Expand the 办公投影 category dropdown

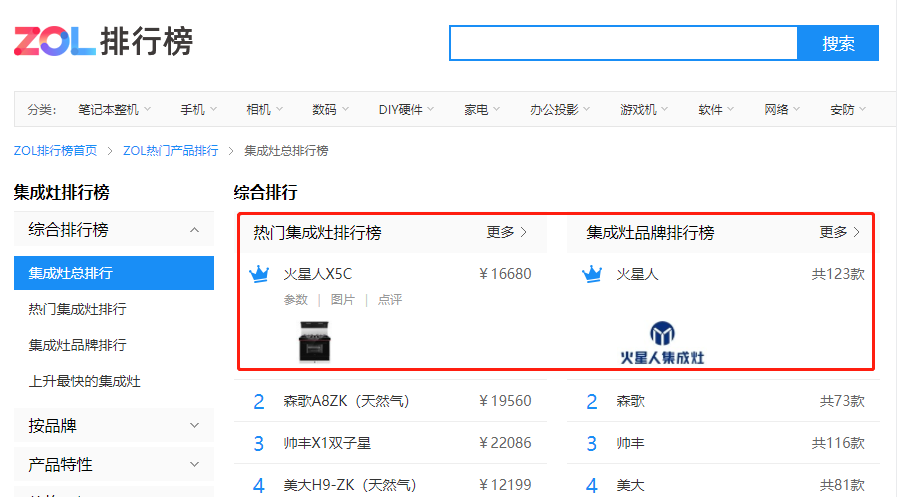pyautogui.click(x=559, y=109)
